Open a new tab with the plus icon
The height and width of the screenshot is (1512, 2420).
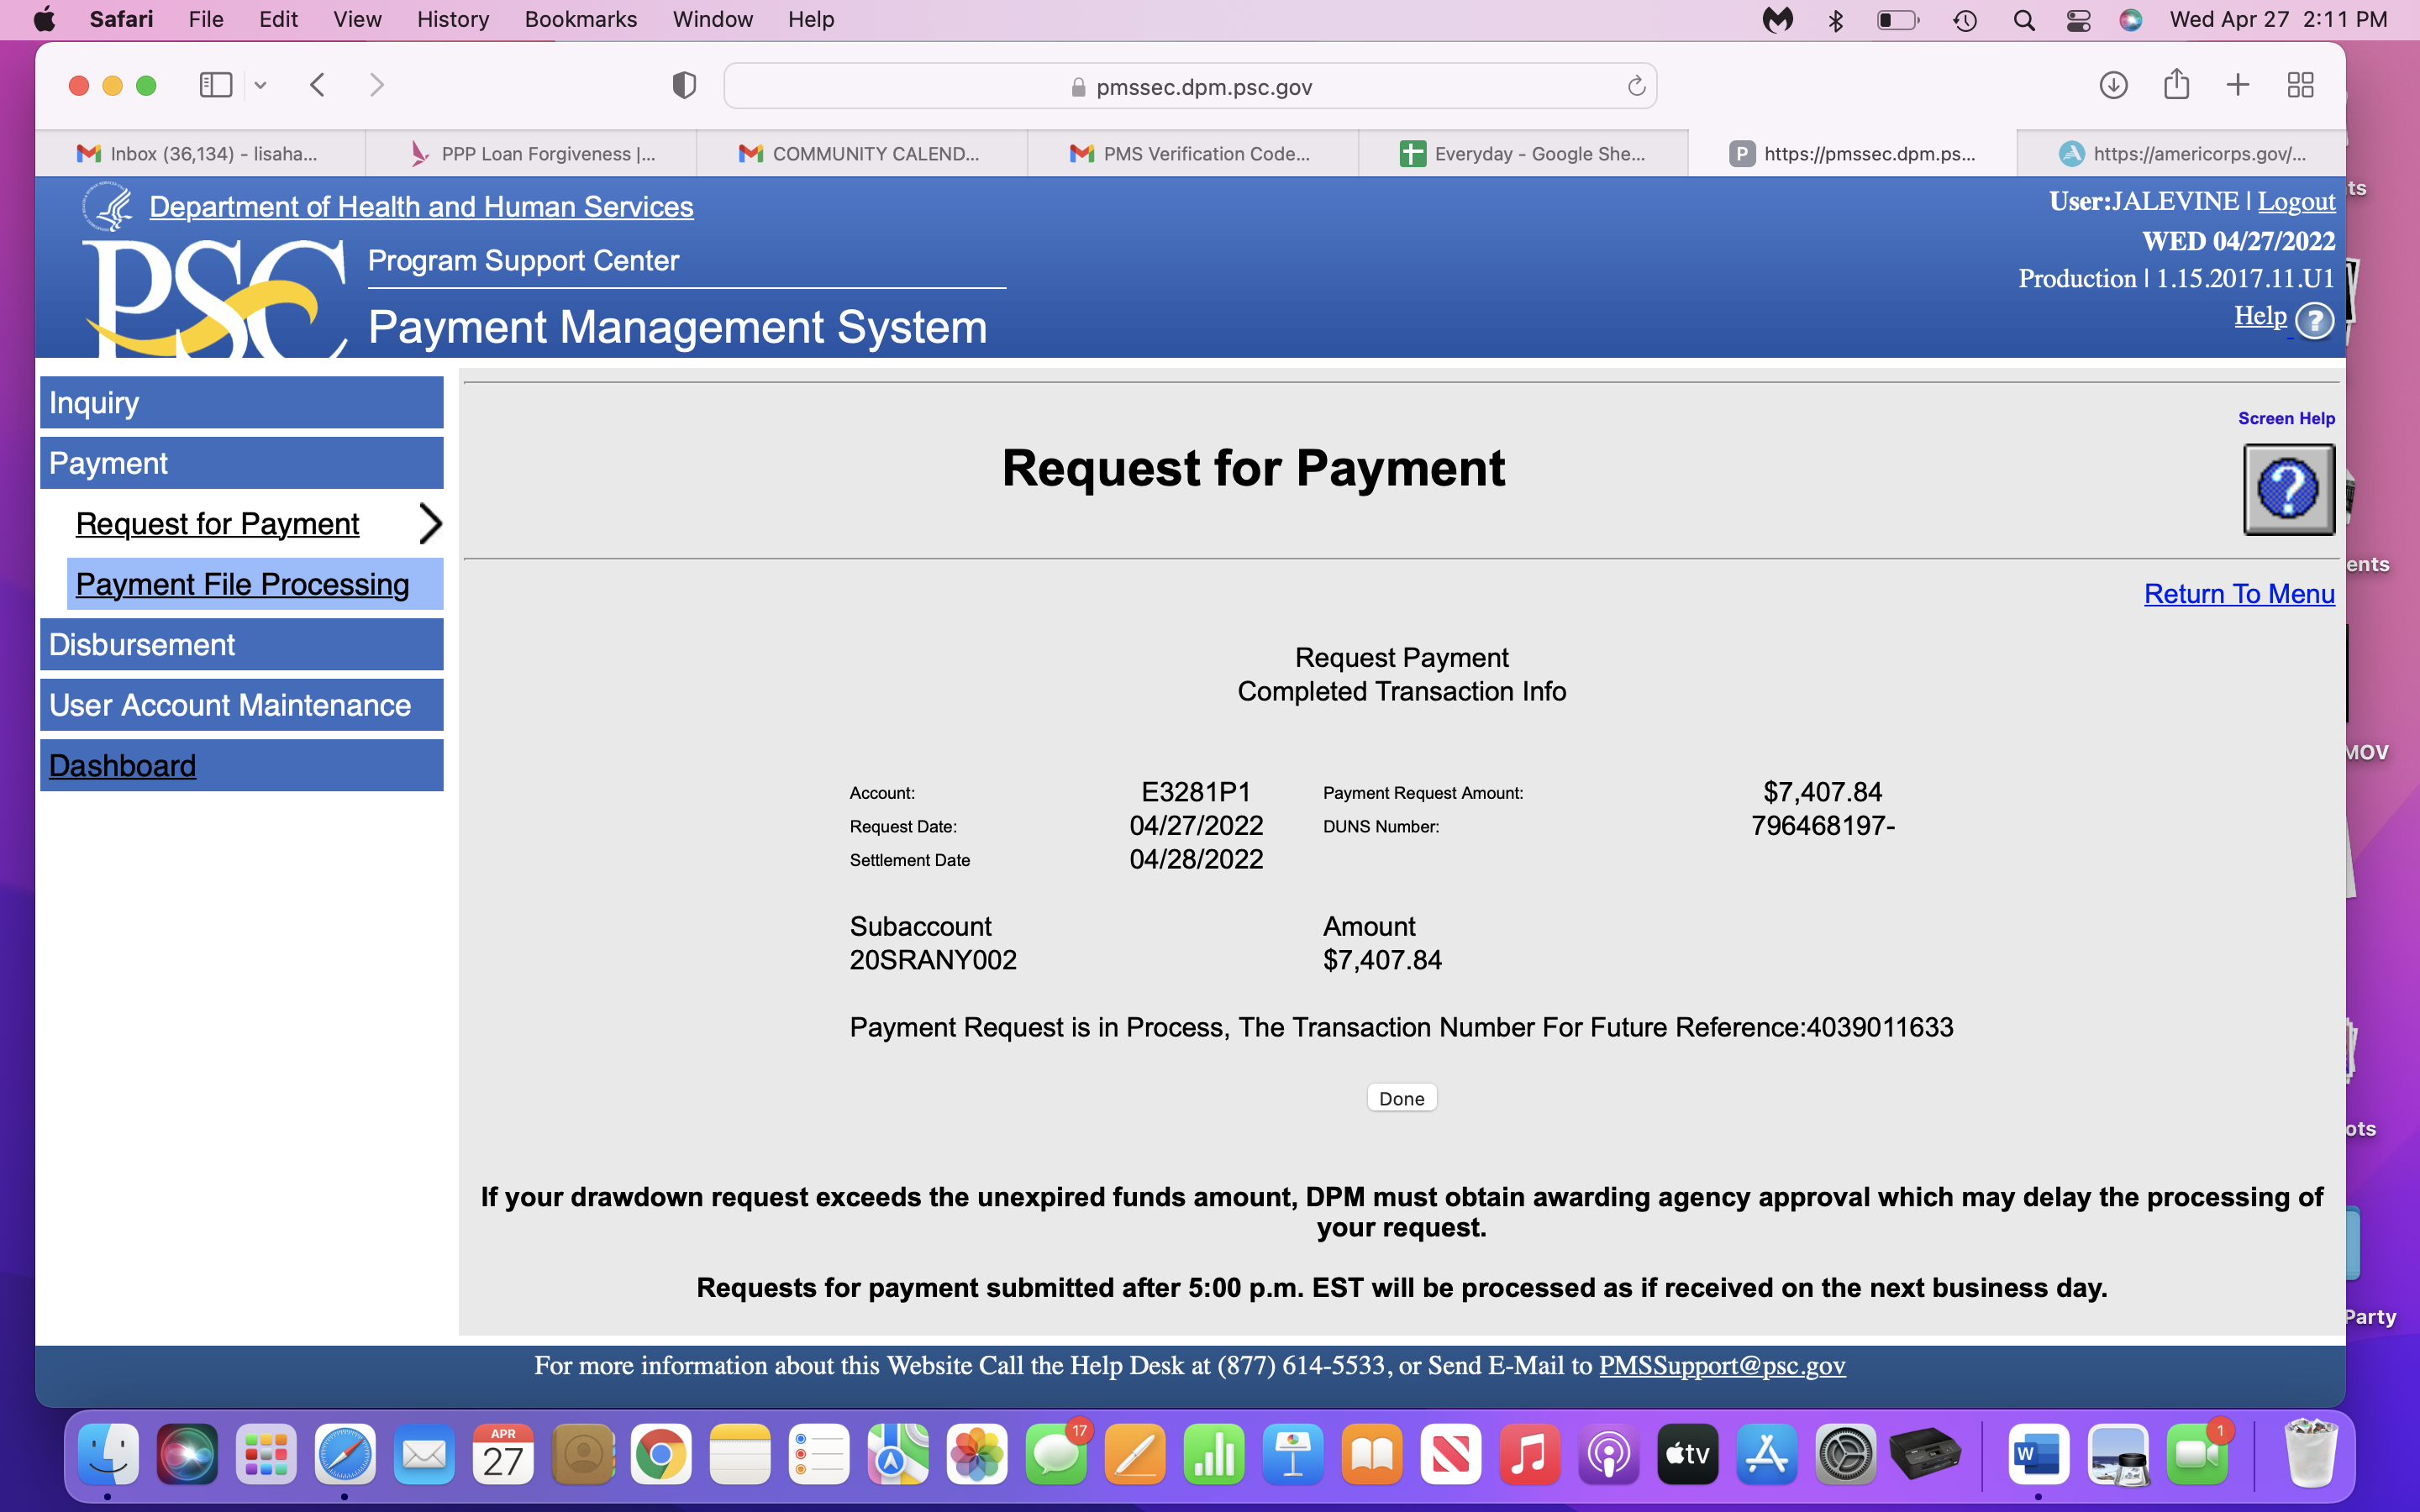point(2238,86)
